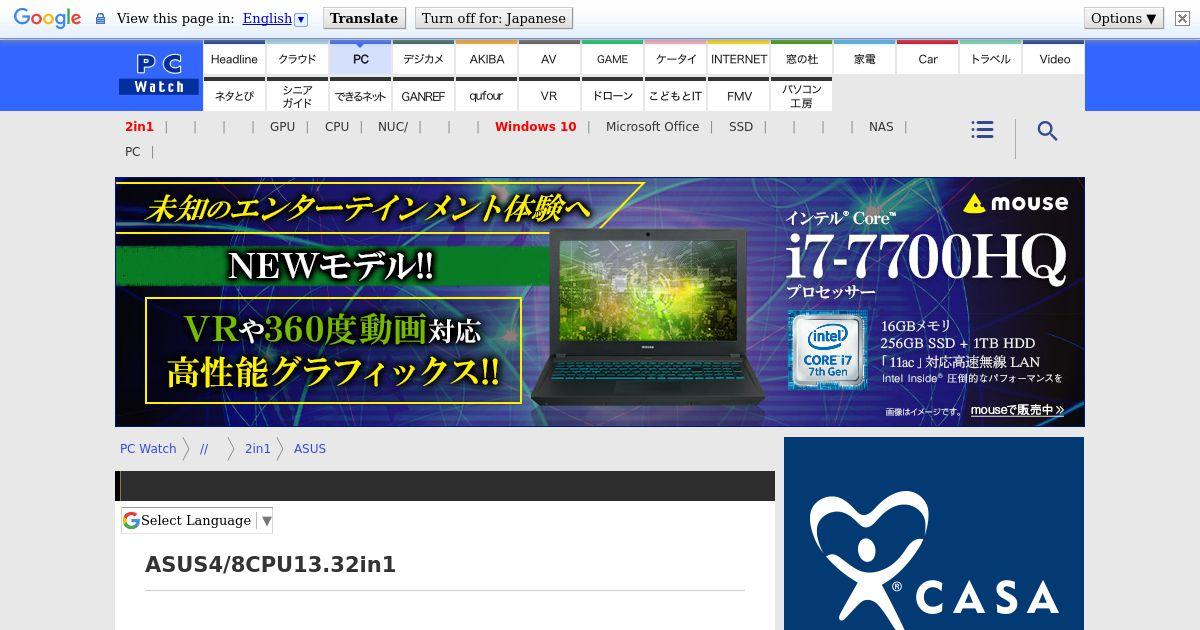Image resolution: width=1200 pixels, height=630 pixels.
Task: Open the ケータイ tab
Action: click(675, 58)
